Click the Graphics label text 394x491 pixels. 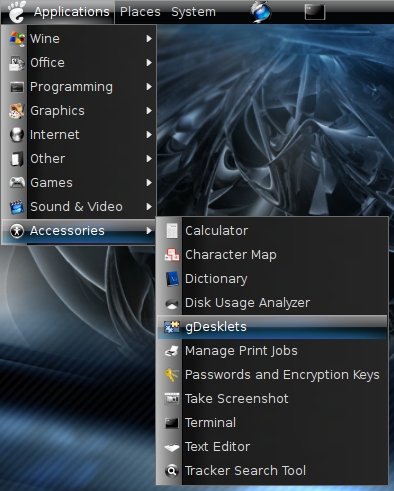click(57, 111)
